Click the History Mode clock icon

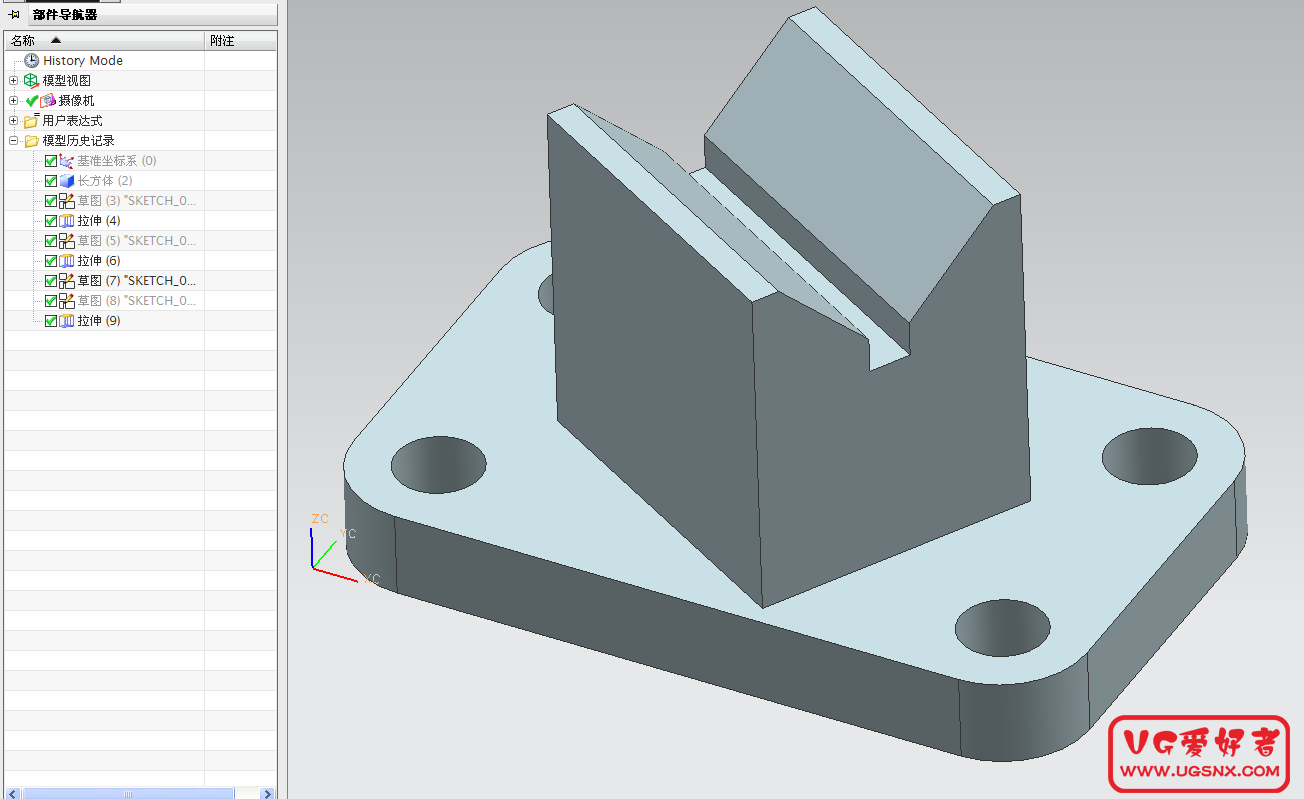(32, 61)
